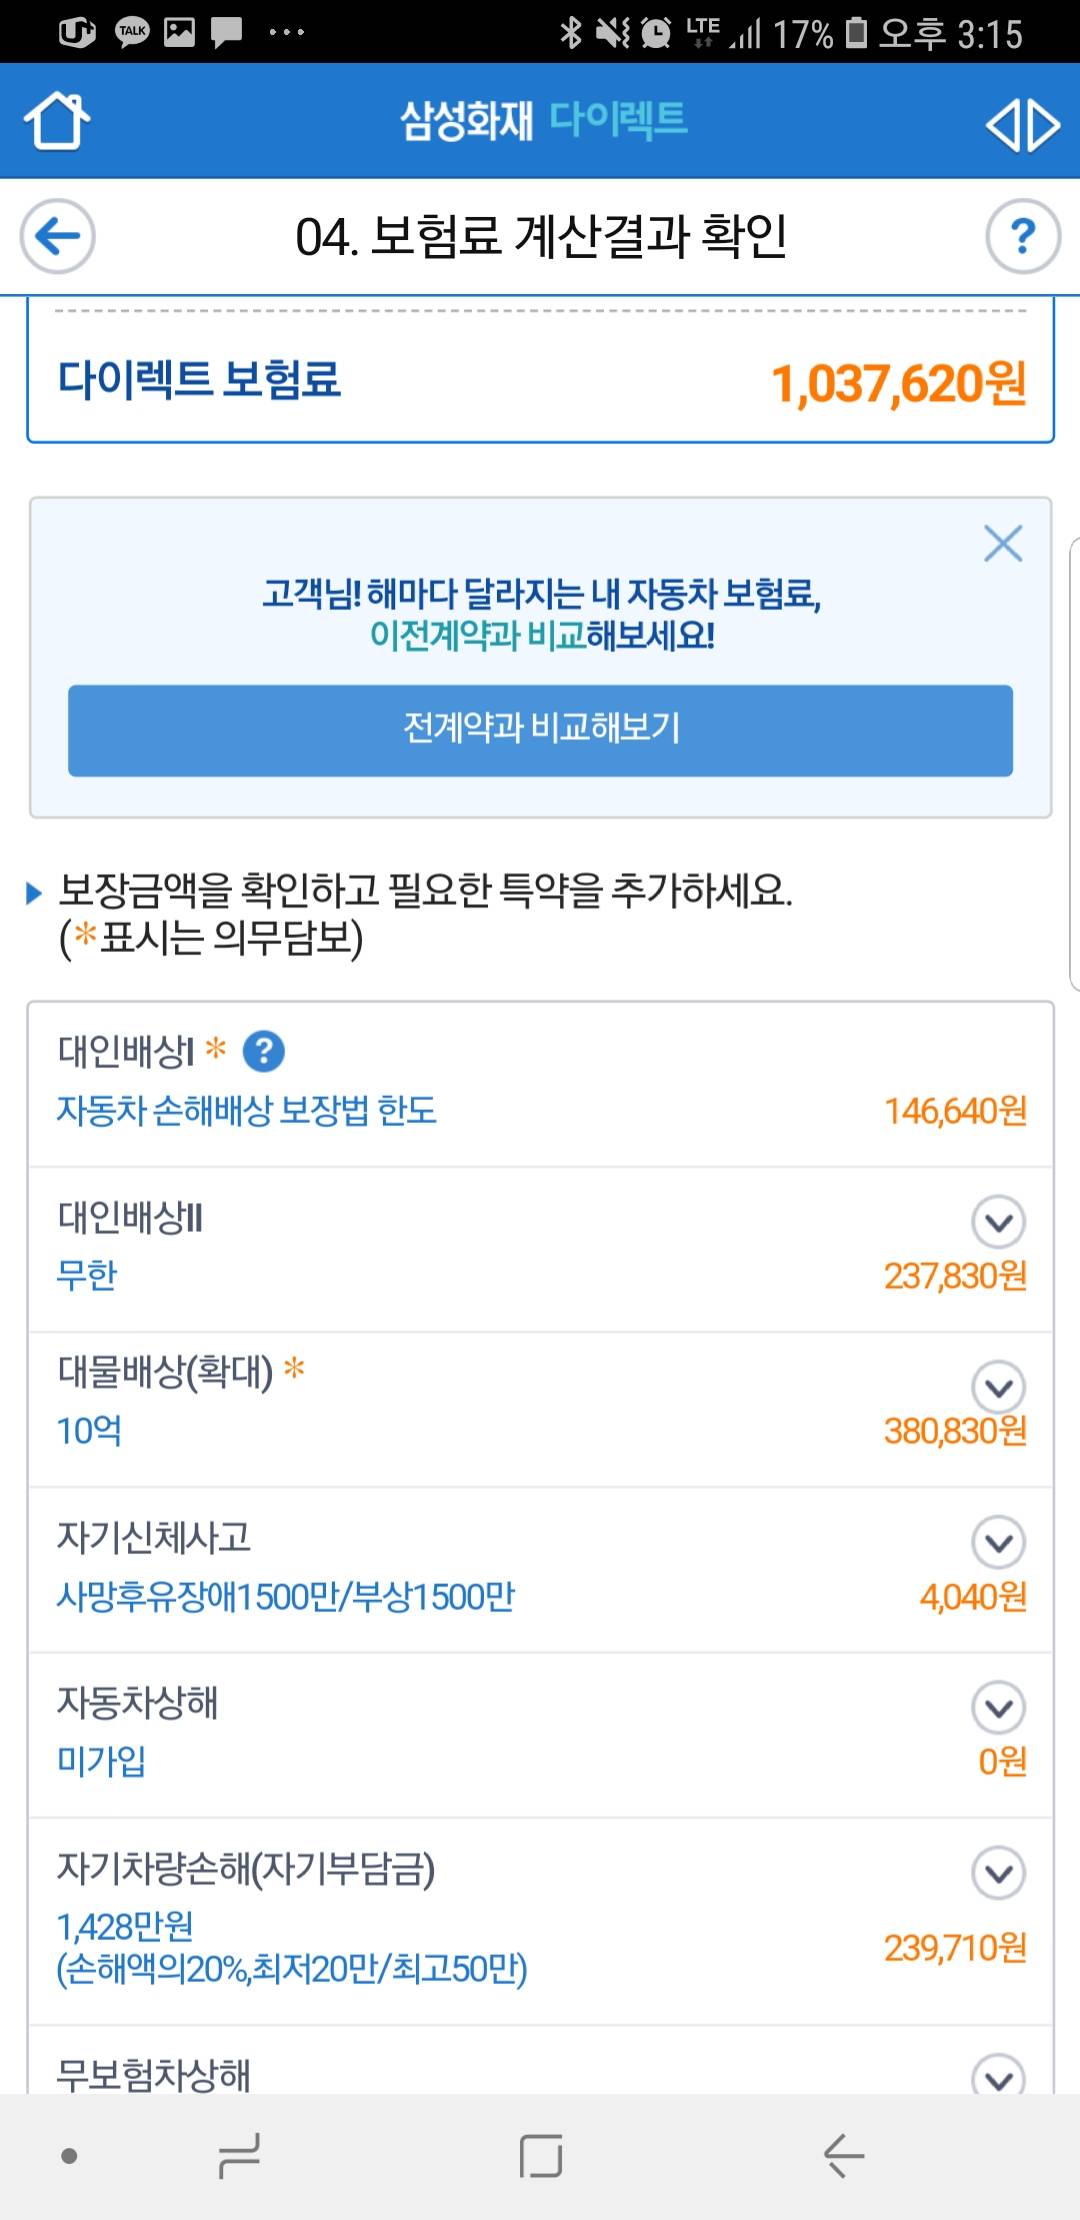This screenshot has height=2220, width=1080.
Task: Open help with the question mark icon
Action: (x=1022, y=237)
